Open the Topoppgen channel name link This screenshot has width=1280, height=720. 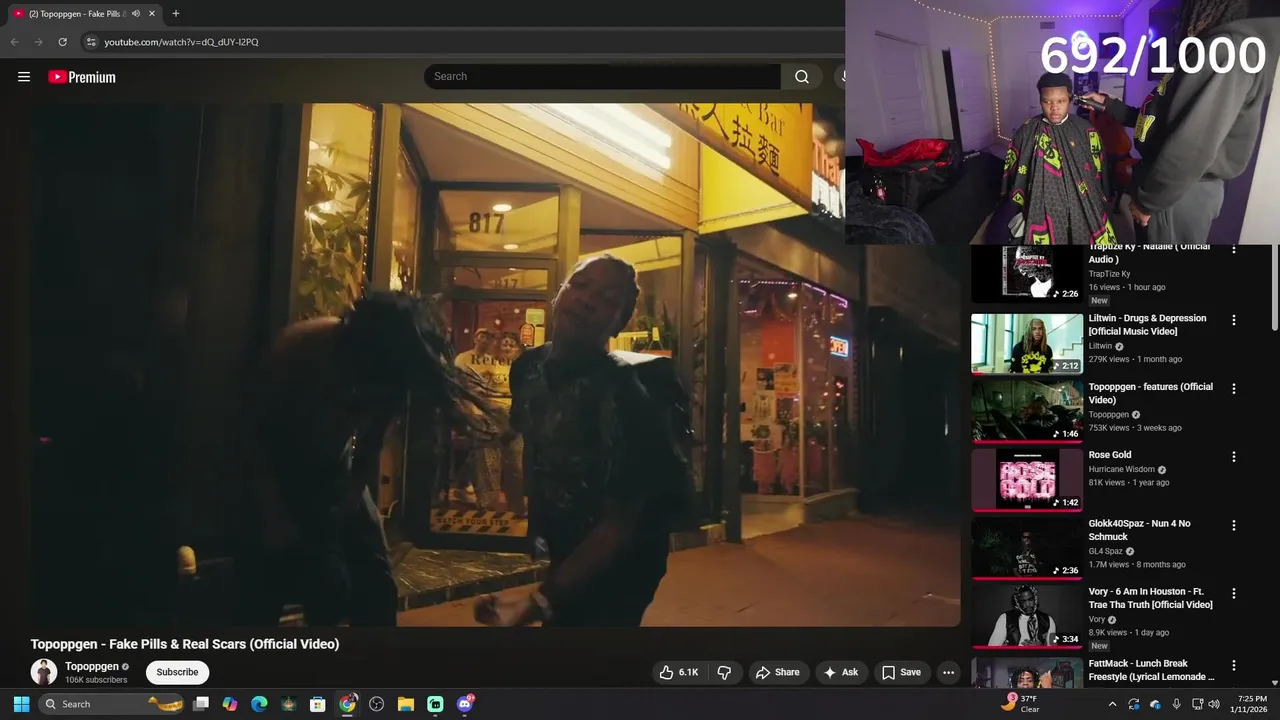[x=92, y=666]
